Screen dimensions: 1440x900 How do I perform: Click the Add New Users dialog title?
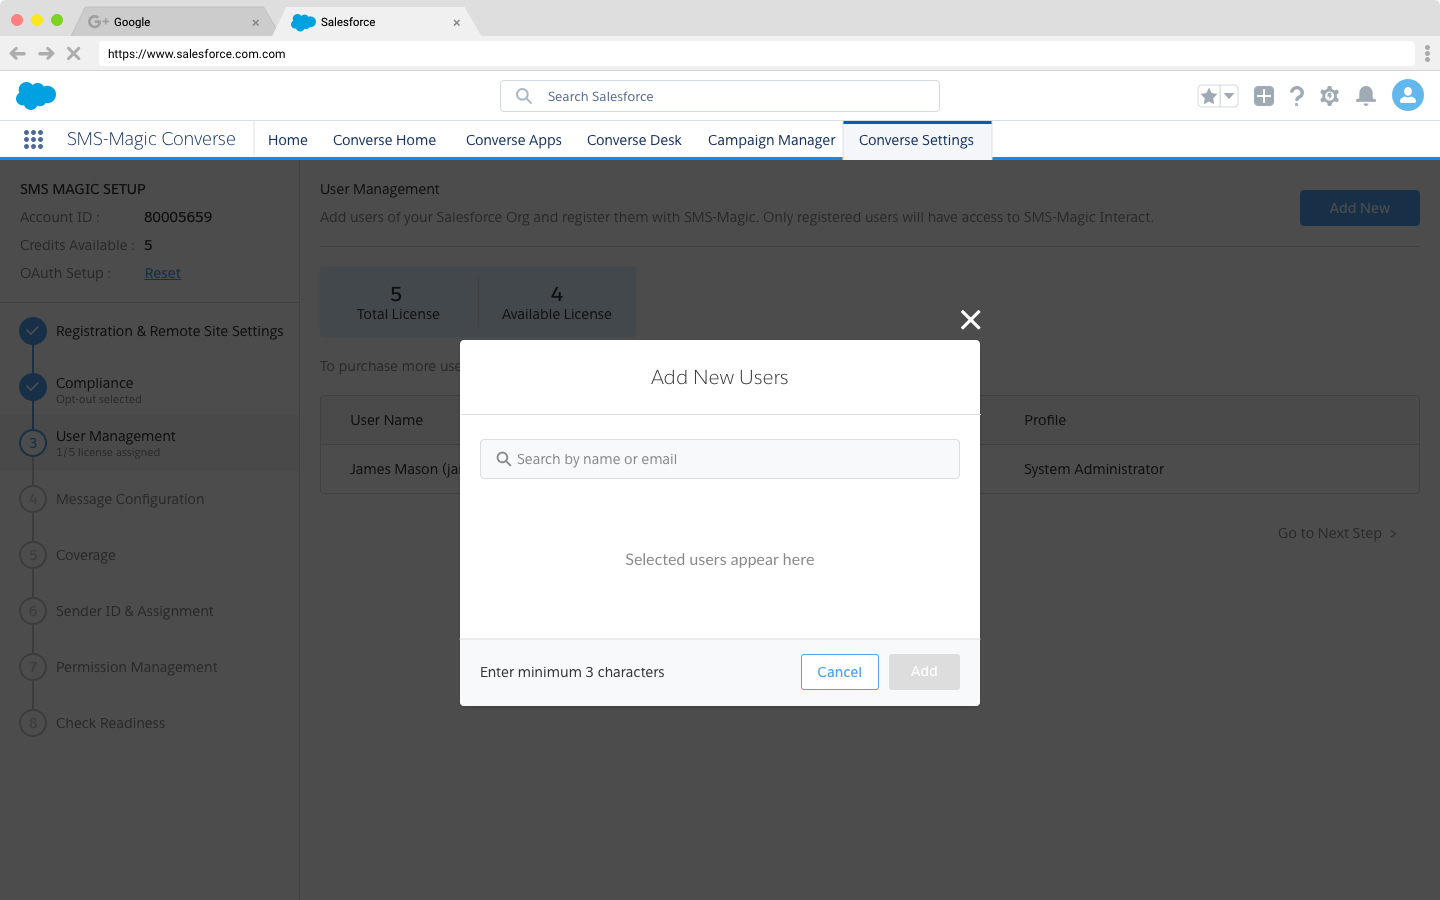[x=720, y=377]
